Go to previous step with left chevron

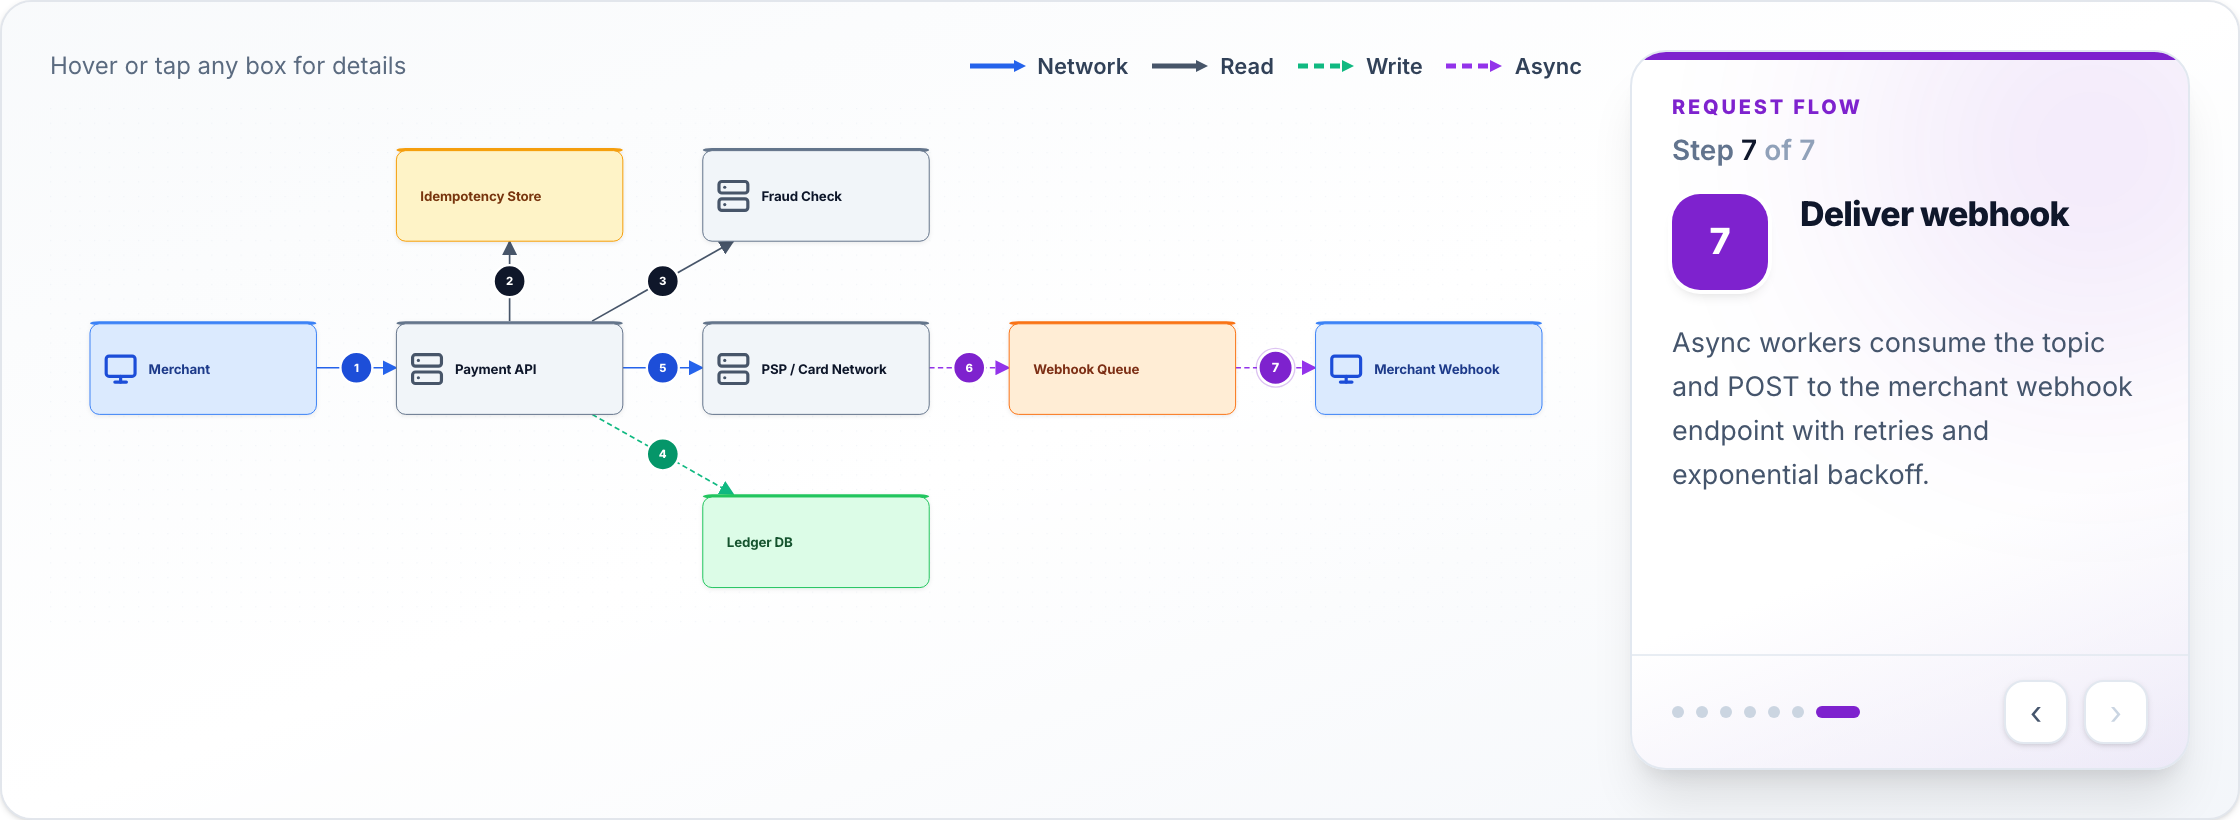pos(2036,713)
